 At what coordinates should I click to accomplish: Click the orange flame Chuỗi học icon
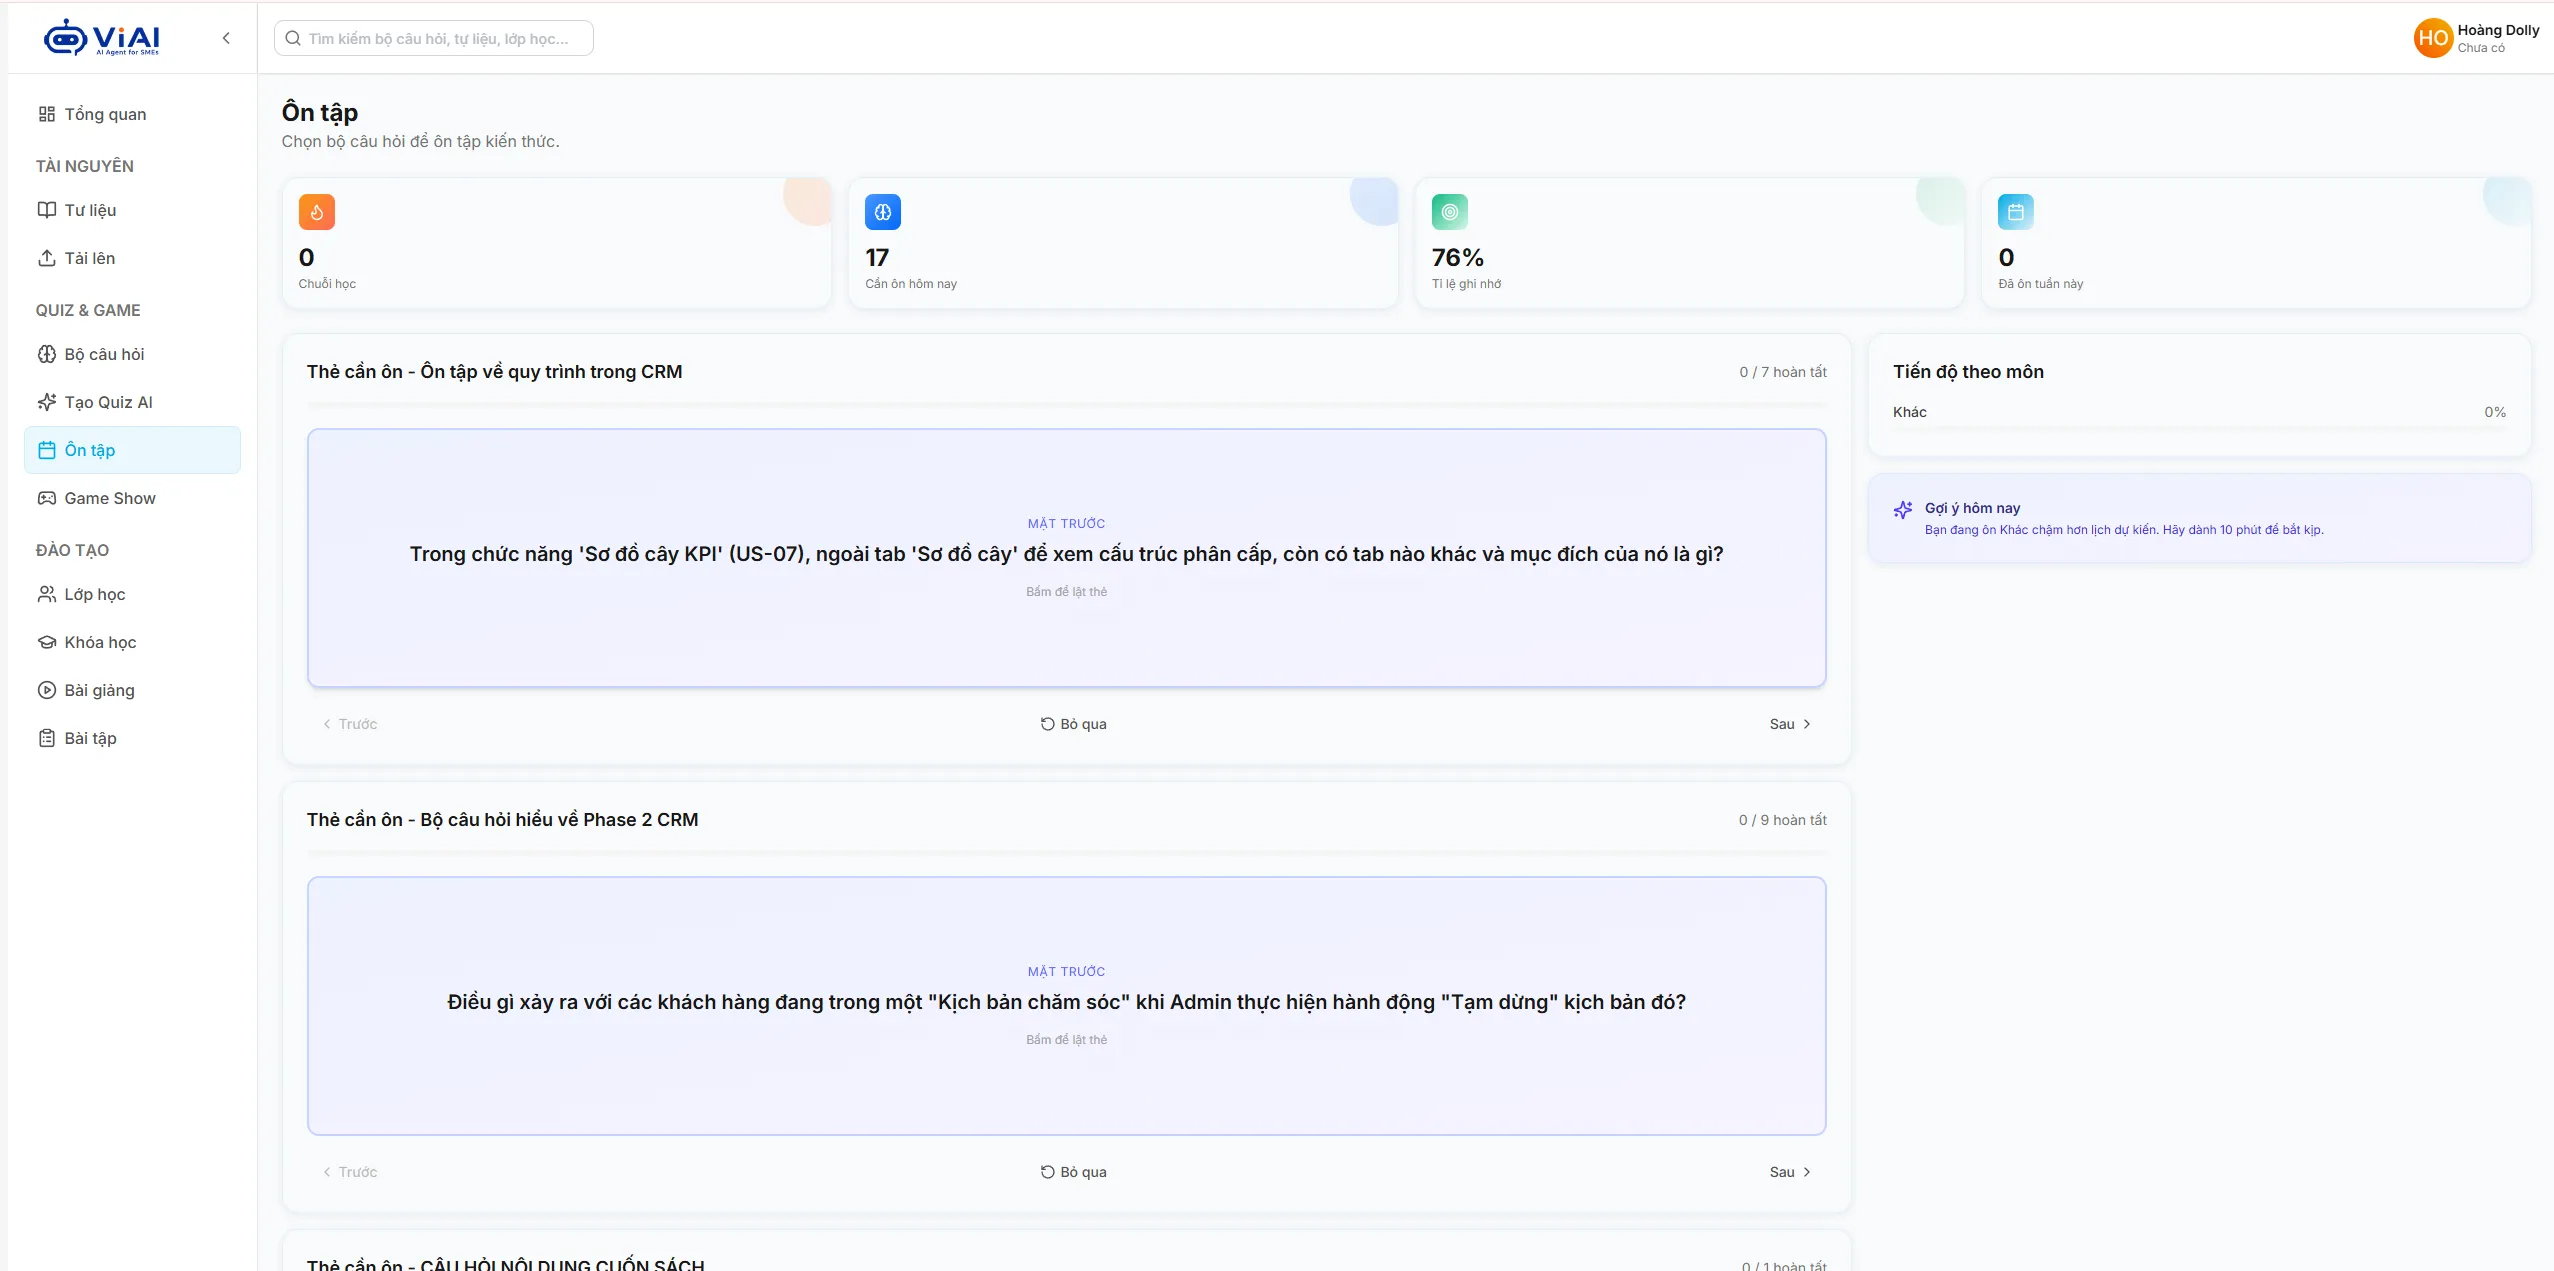tap(317, 212)
